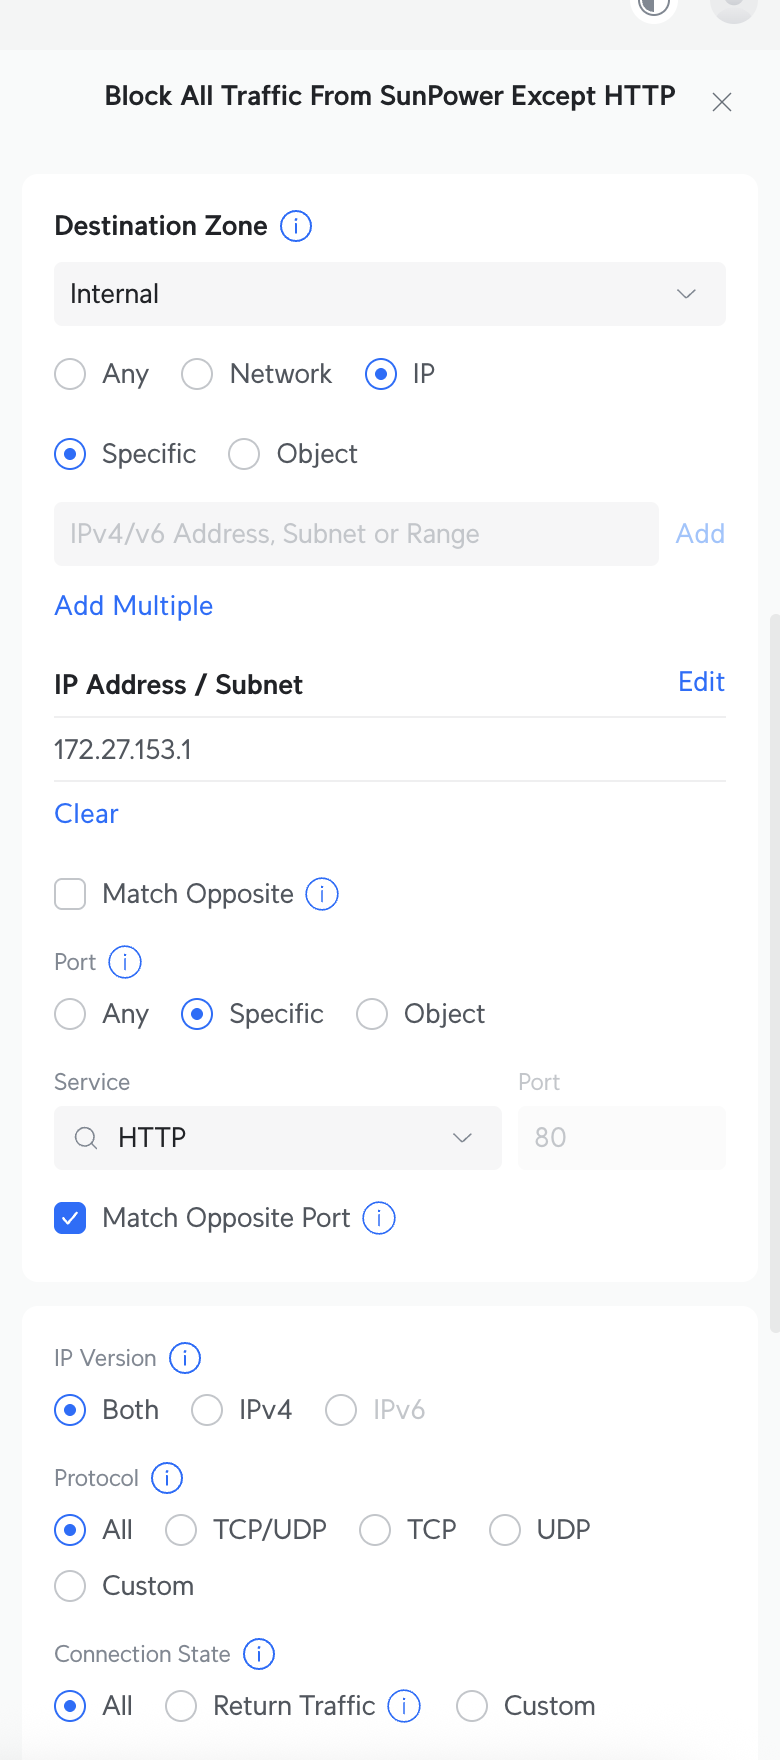Choose TCP/UDP protocol radio button
This screenshot has height=1760, width=780.
tap(181, 1530)
